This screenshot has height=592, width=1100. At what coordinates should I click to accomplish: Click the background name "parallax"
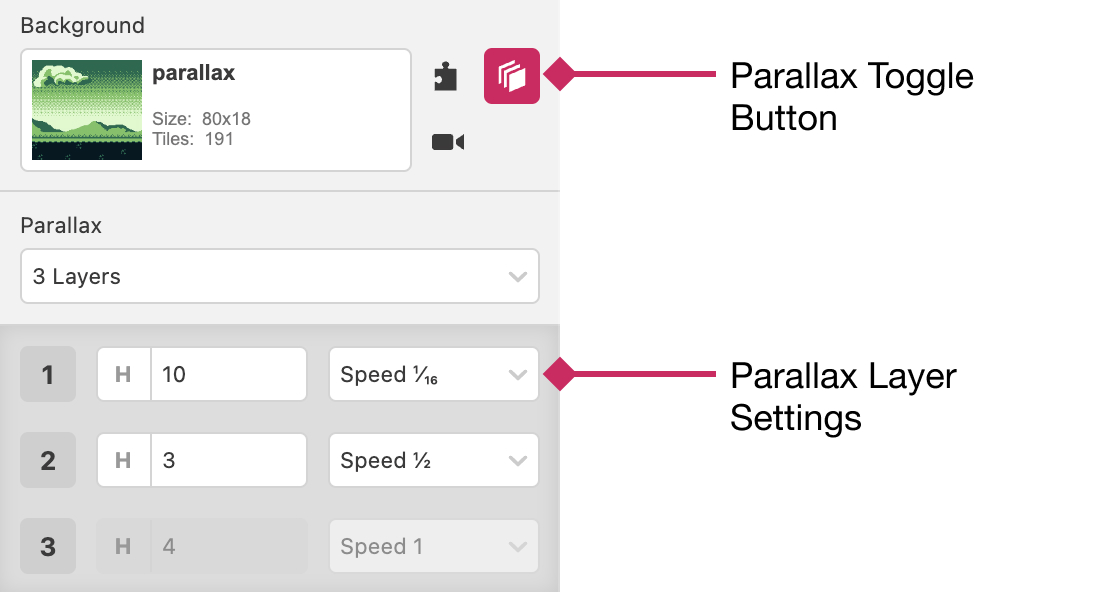[x=193, y=73]
